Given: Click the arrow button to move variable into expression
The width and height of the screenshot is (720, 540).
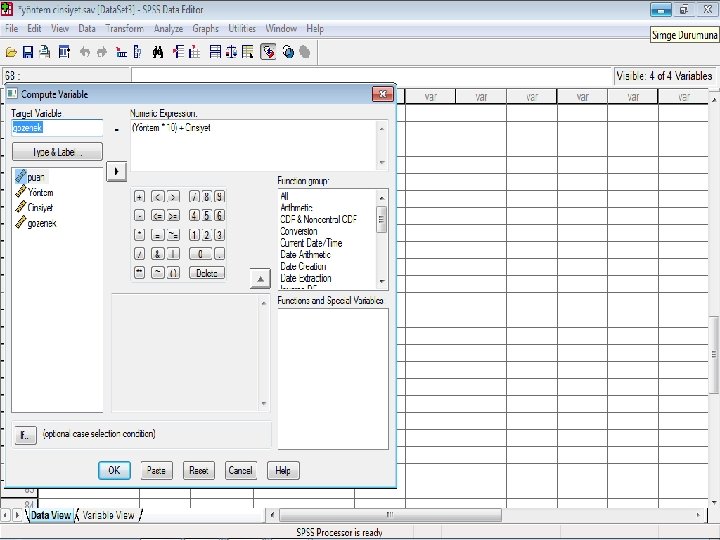Looking at the screenshot, I should pos(117,171).
